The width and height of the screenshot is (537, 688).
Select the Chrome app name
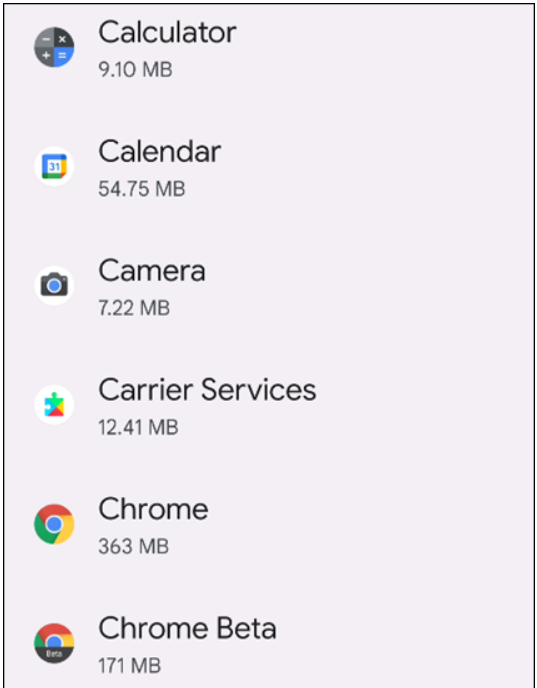point(154,509)
